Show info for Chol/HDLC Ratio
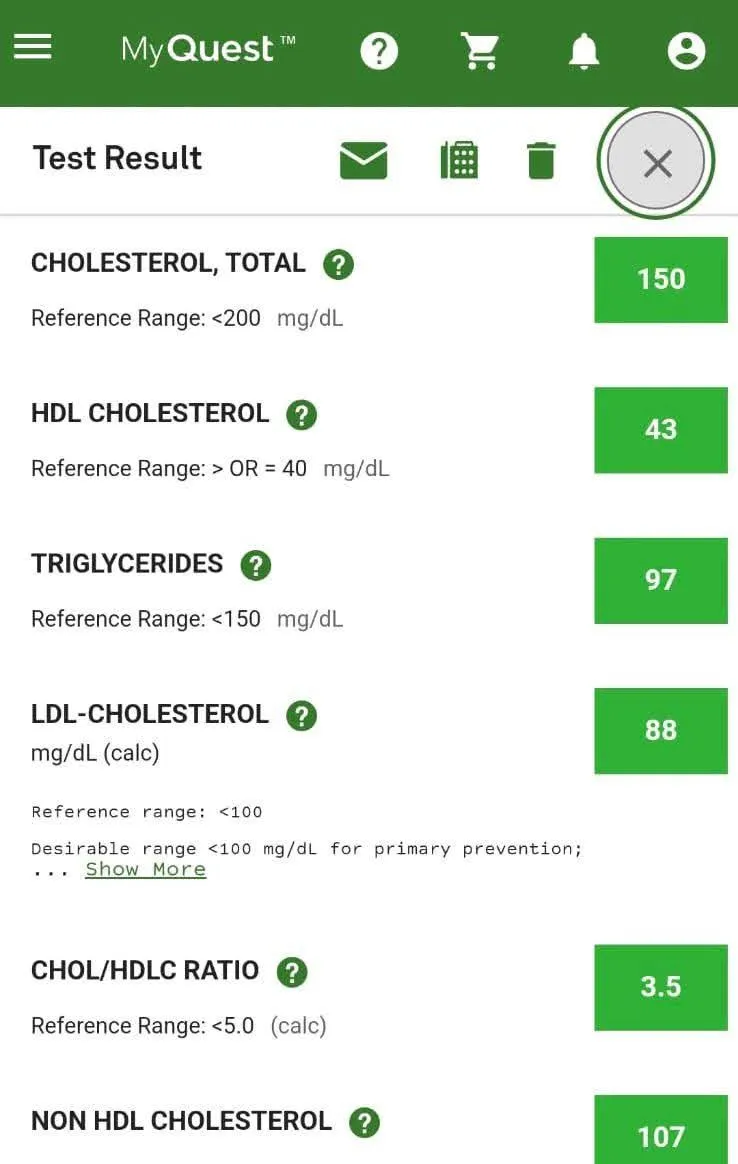This screenshot has height=1164, width=738. (x=292, y=972)
